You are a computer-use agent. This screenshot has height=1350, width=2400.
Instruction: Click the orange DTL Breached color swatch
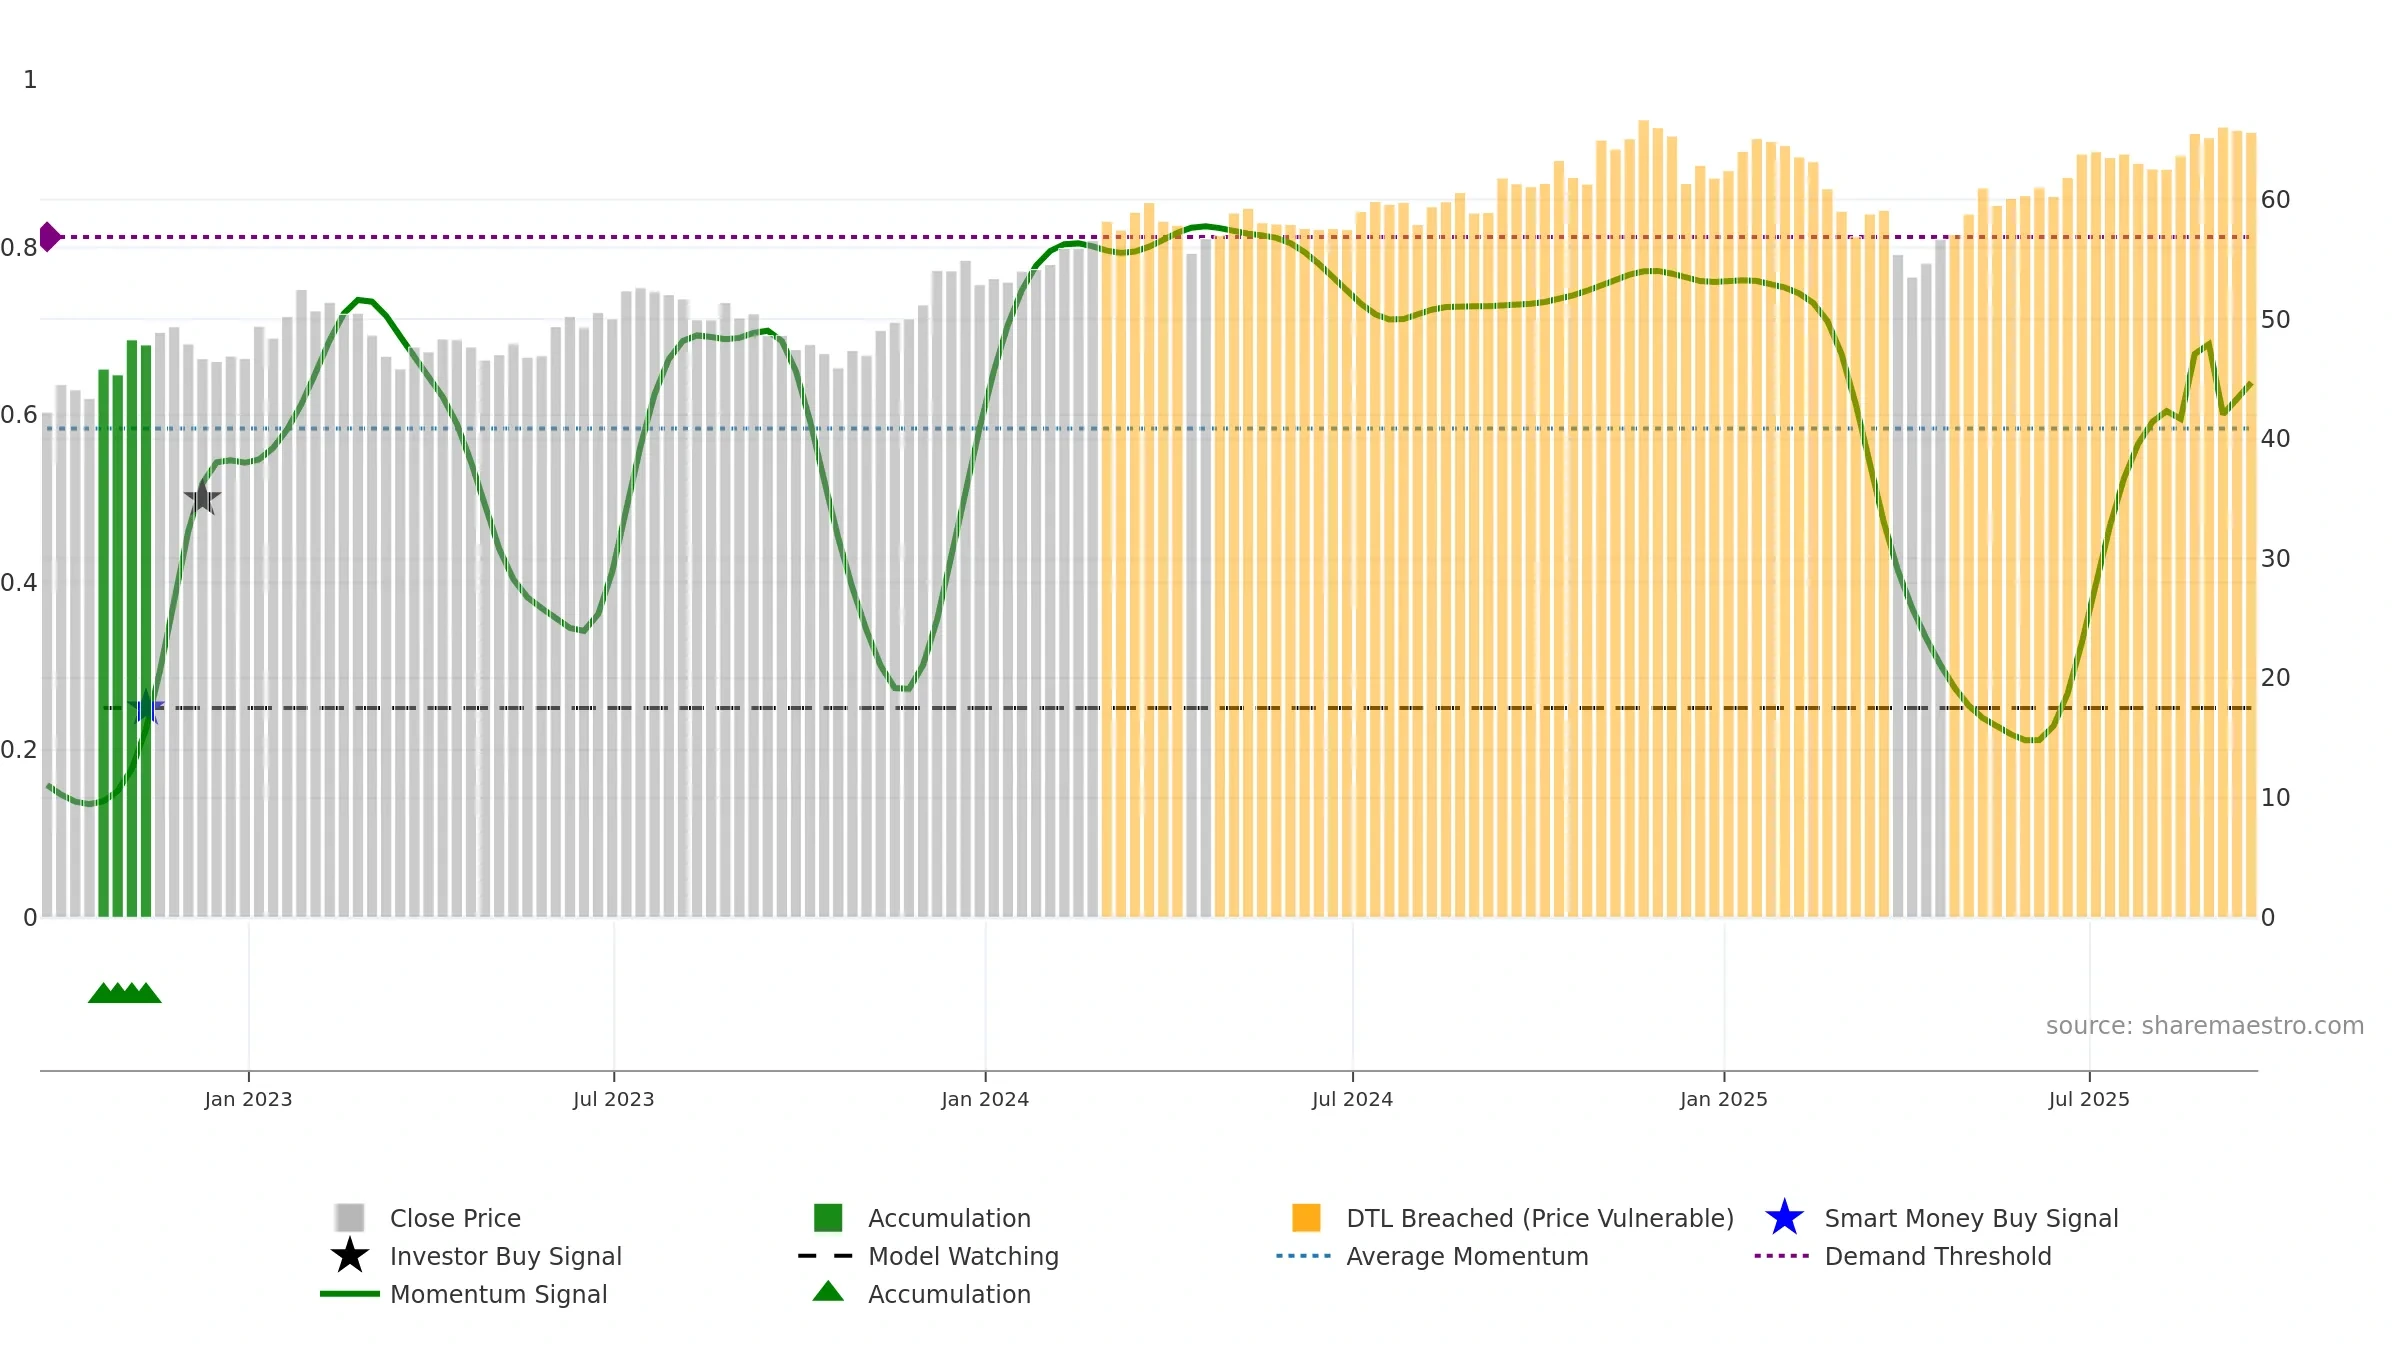click(1306, 1218)
